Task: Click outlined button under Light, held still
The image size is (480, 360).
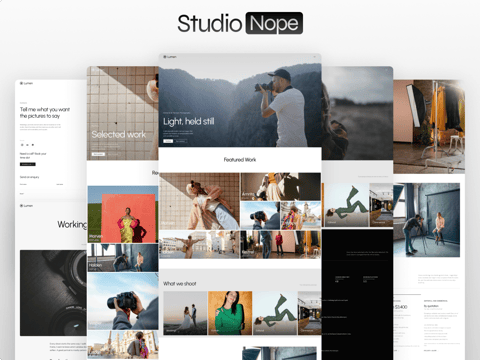Action: click(180, 141)
